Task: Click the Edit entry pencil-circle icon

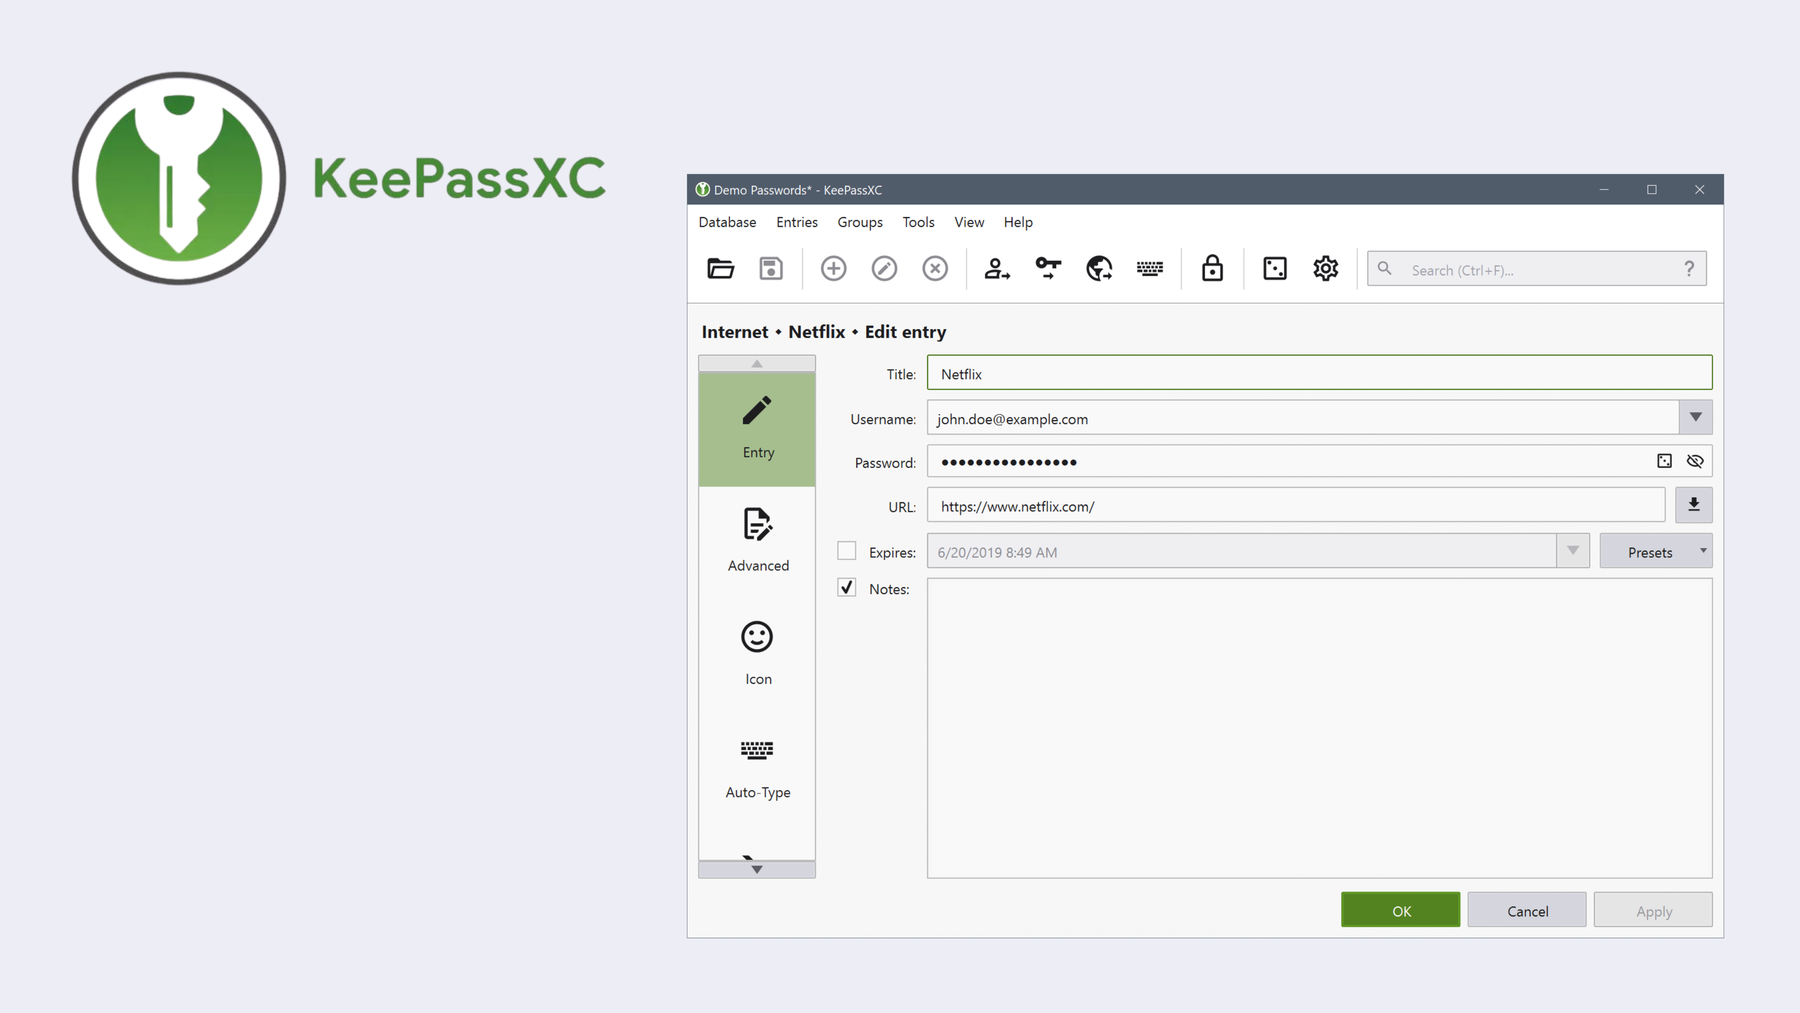Action: pos(884,268)
